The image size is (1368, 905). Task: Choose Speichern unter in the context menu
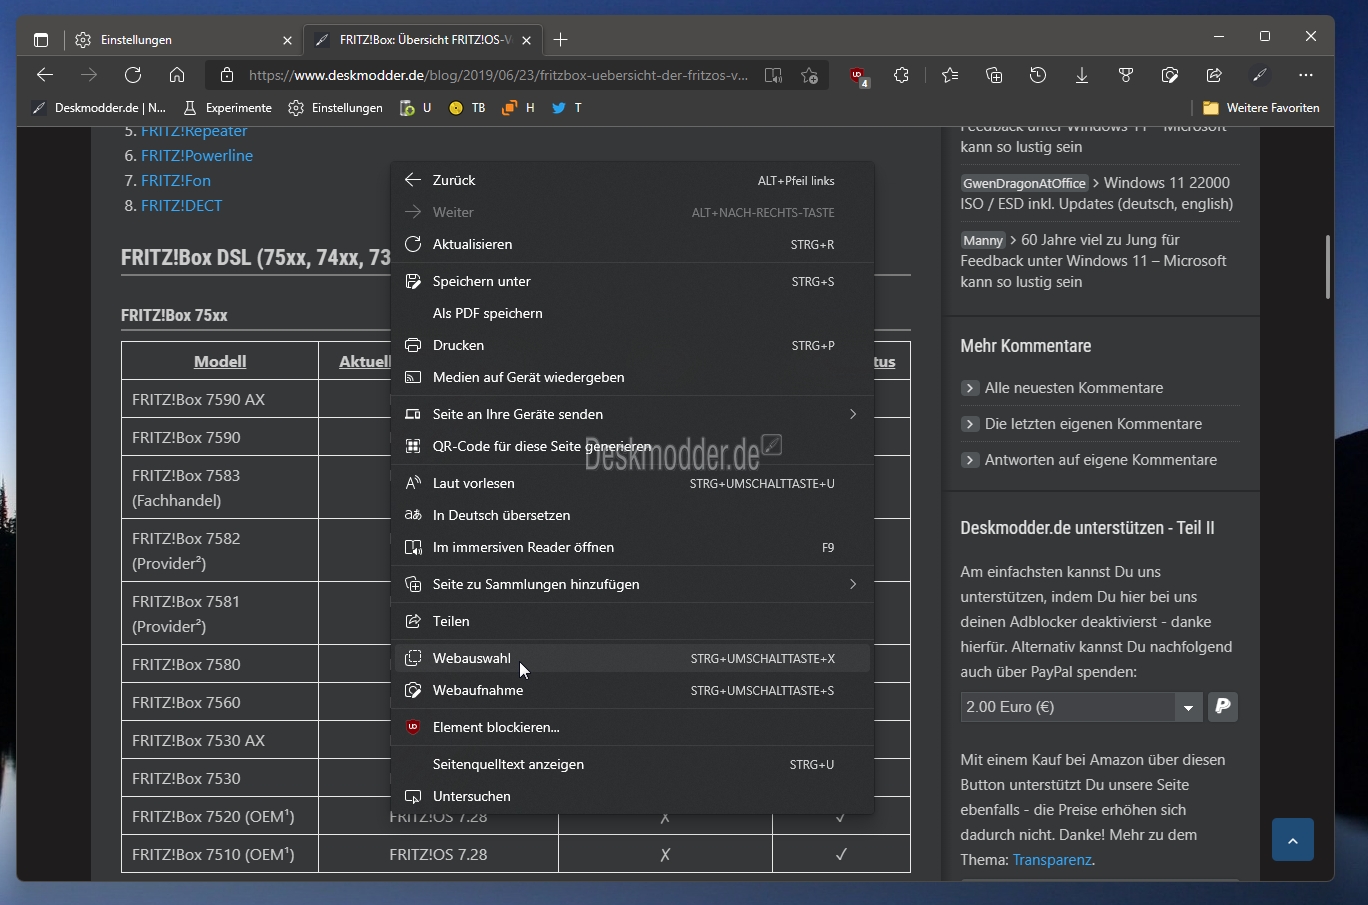coord(632,281)
